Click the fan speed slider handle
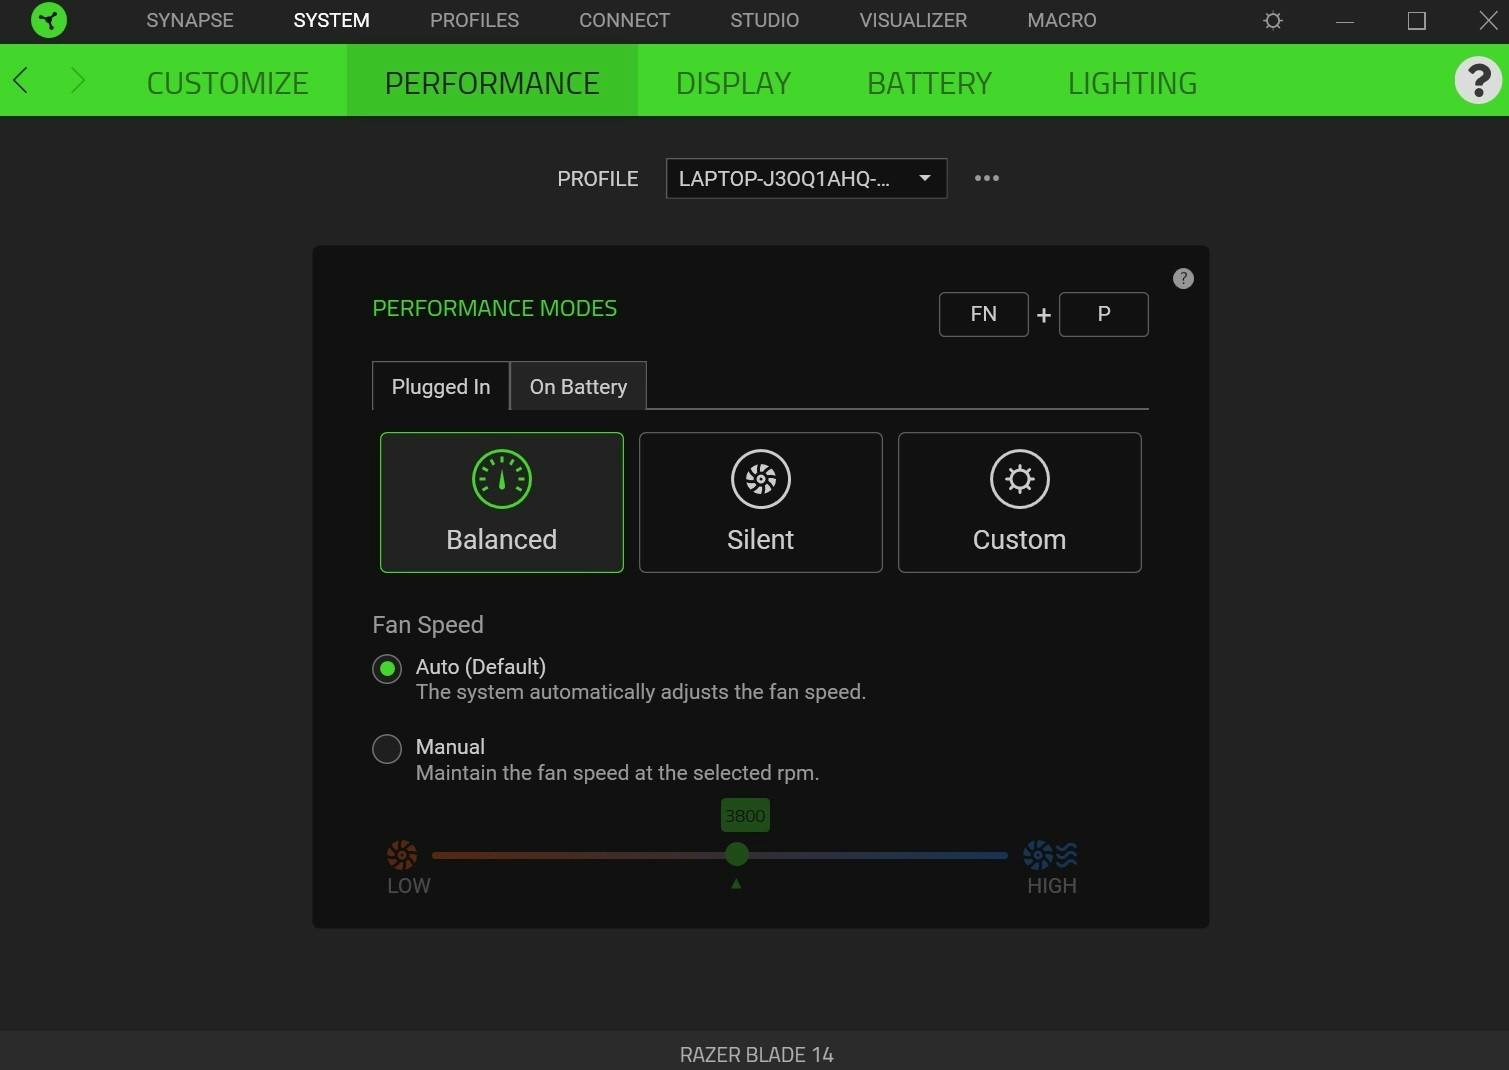This screenshot has height=1070, width=1509. pyautogui.click(x=737, y=854)
